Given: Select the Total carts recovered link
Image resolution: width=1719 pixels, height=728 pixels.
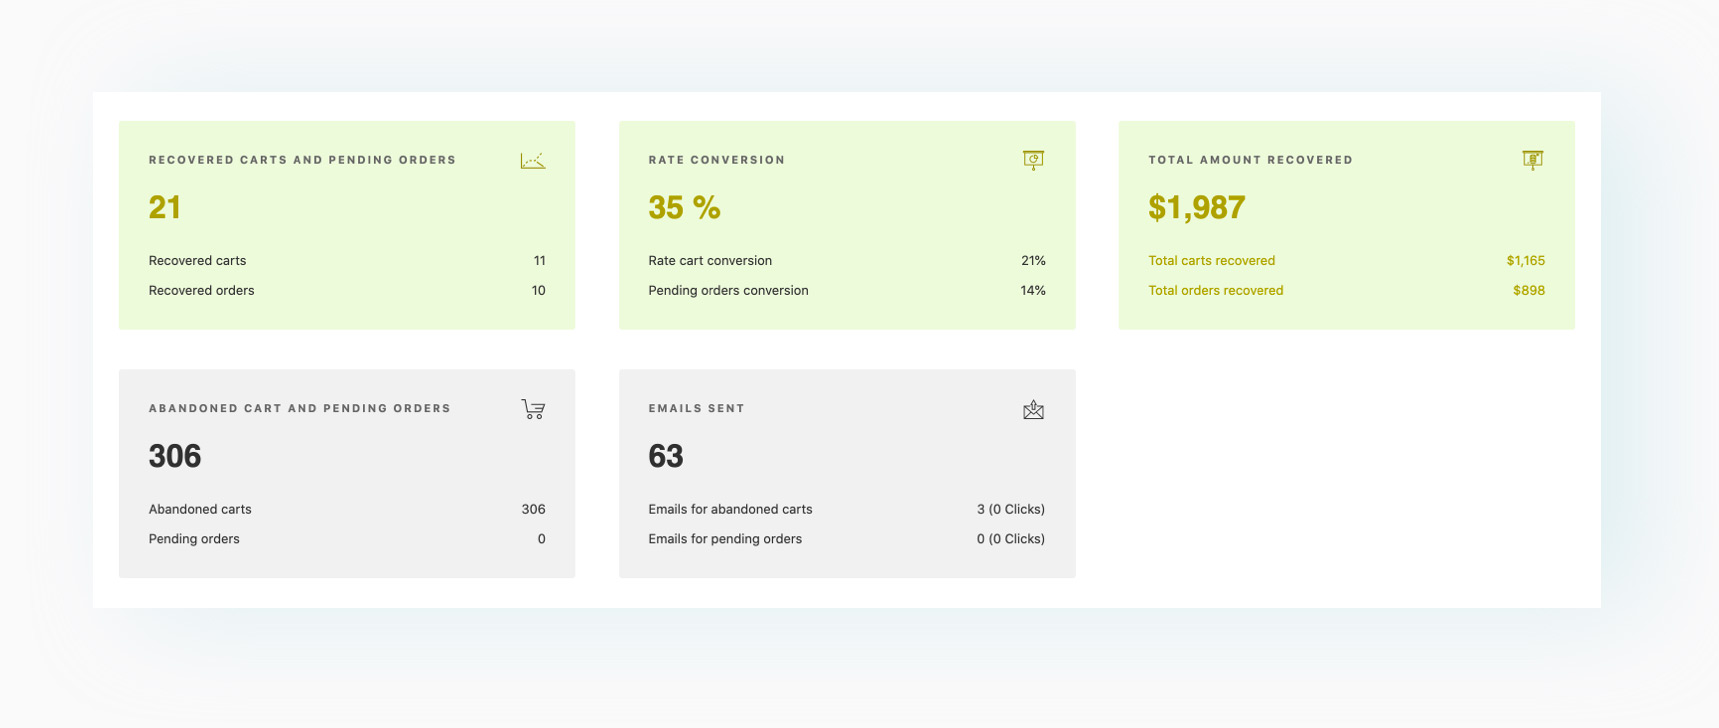Looking at the screenshot, I should click(x=1211, y=261).
